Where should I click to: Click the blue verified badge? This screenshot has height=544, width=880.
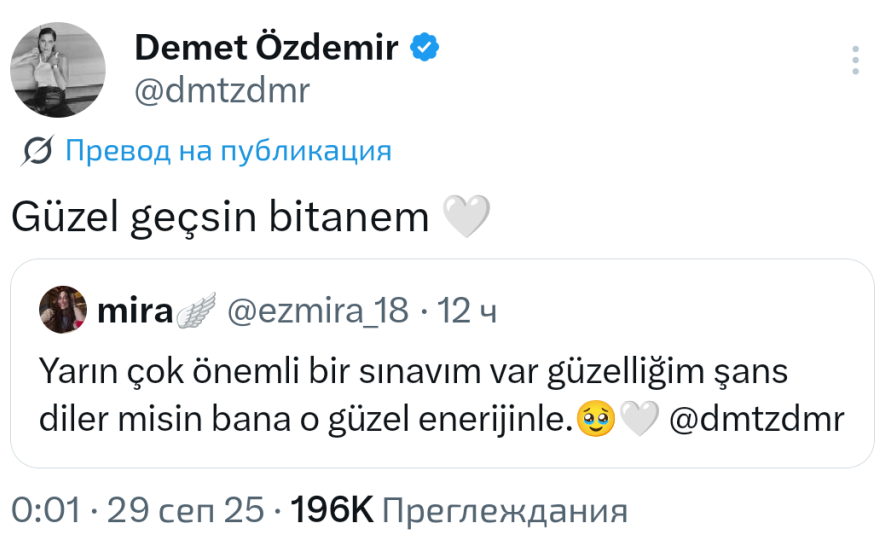click(426, 47)
